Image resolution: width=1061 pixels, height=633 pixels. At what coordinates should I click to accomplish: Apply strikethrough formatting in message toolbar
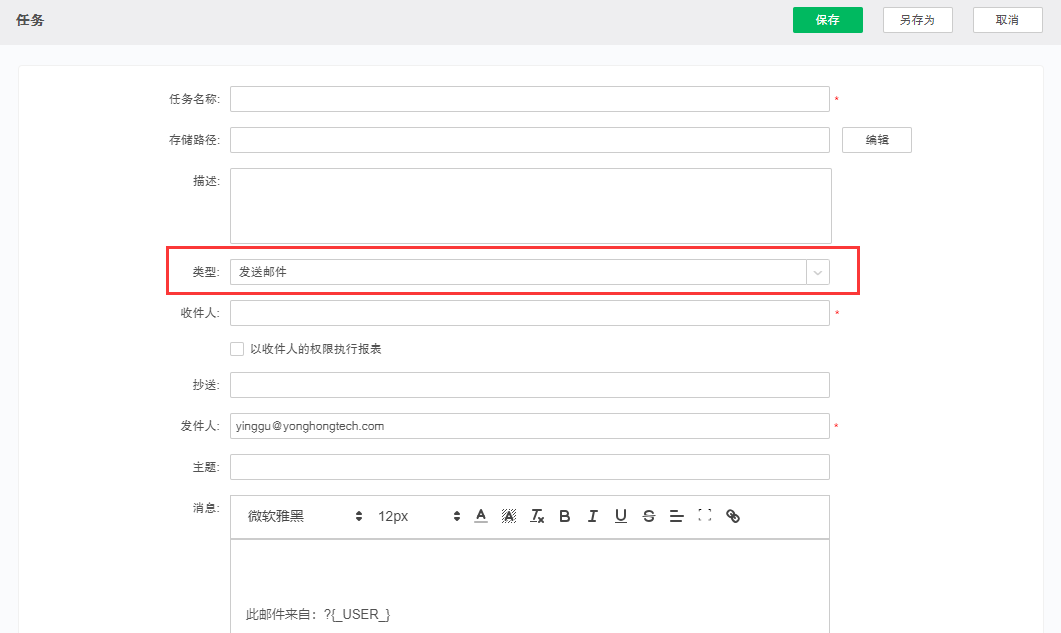pyautogui.click(x=648, y=515)
